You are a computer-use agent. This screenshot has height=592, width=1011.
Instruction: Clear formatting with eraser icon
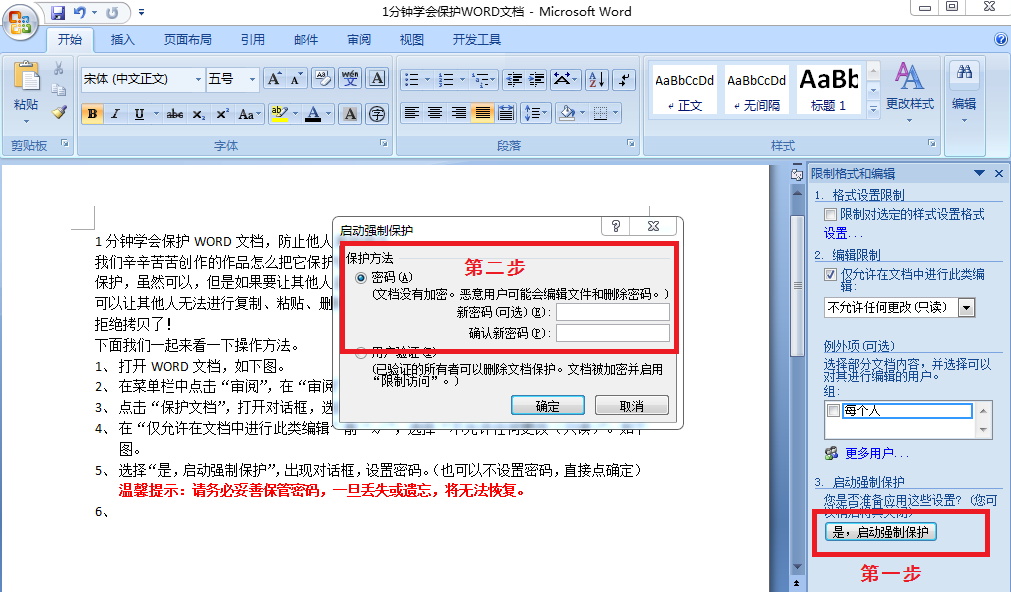(323, 79)
